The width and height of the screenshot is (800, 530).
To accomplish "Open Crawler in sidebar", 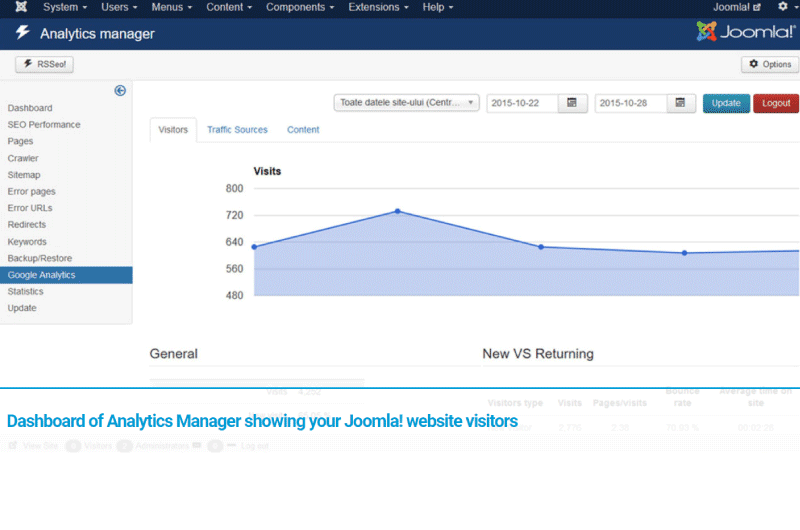I will (x=23, y=158).
